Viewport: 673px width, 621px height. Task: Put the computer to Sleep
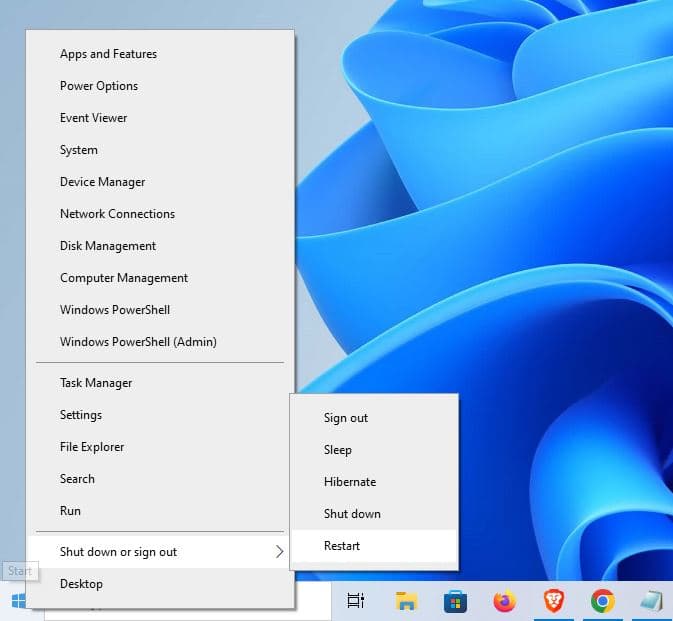point(338,450)
